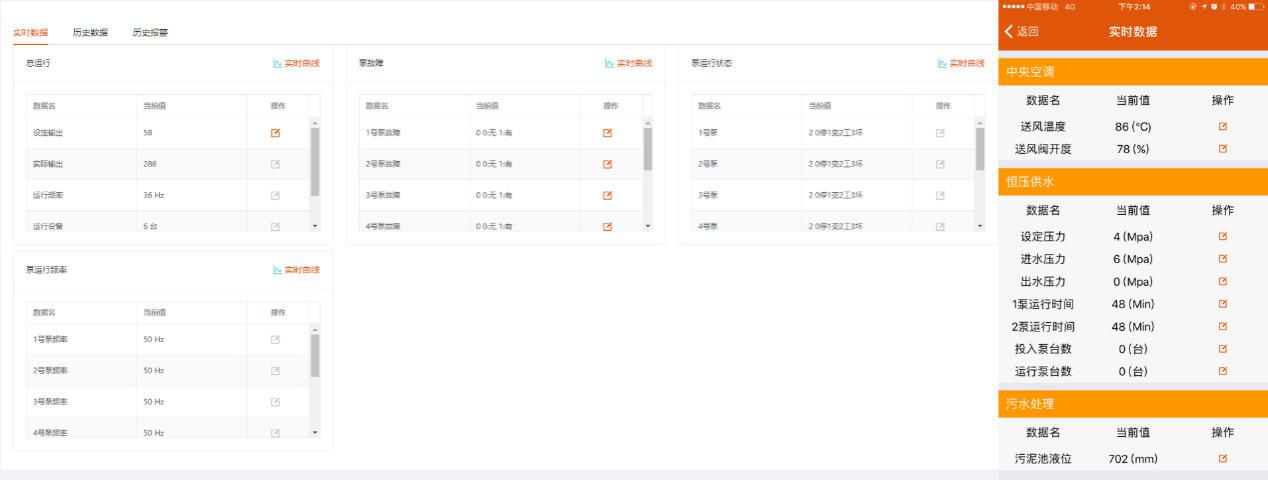Image resolution: width=1268 pixels, height=480 pixels.
Task: Edit the 4号泵故障 row
Action: coord(607,226)
